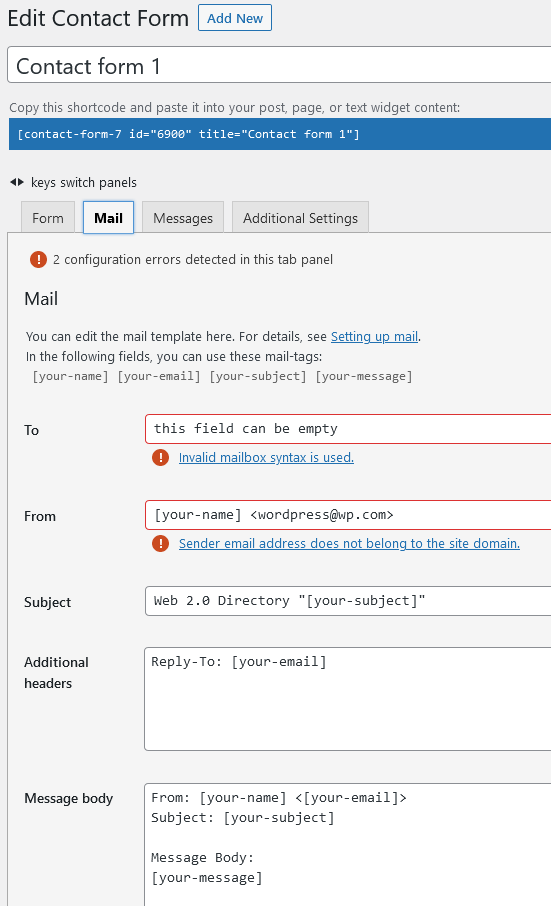Click into the Message body text area

348,845
